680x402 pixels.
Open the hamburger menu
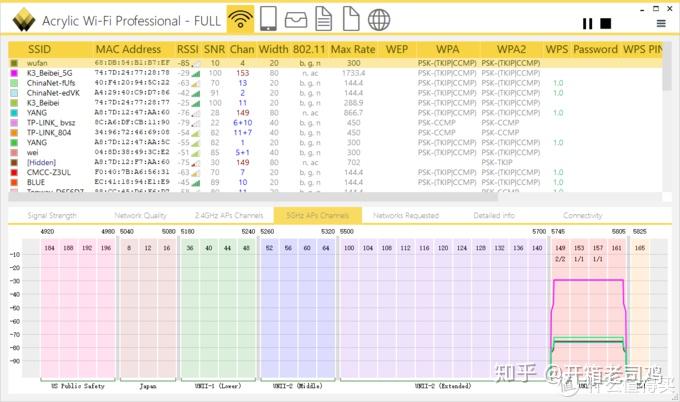coord(661,23)
